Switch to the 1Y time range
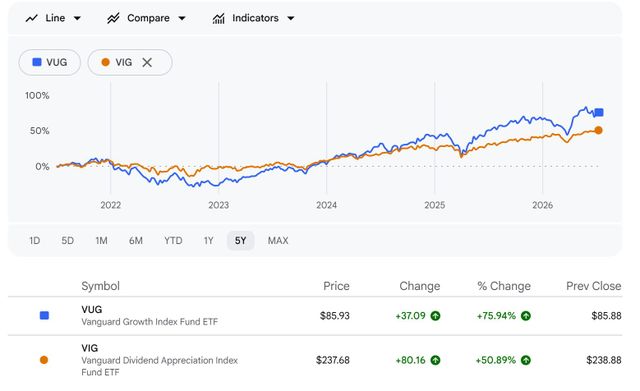Viewport: 640px width, 391px height. [209, 241]
